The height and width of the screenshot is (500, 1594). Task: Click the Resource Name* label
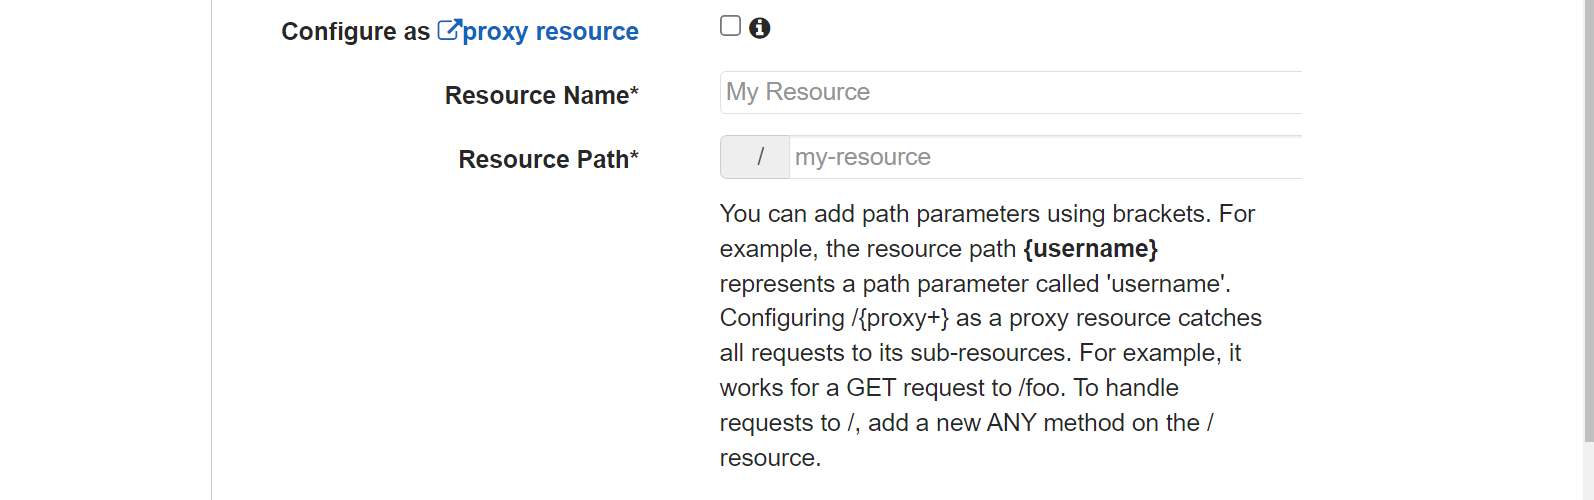coord(542,95)
